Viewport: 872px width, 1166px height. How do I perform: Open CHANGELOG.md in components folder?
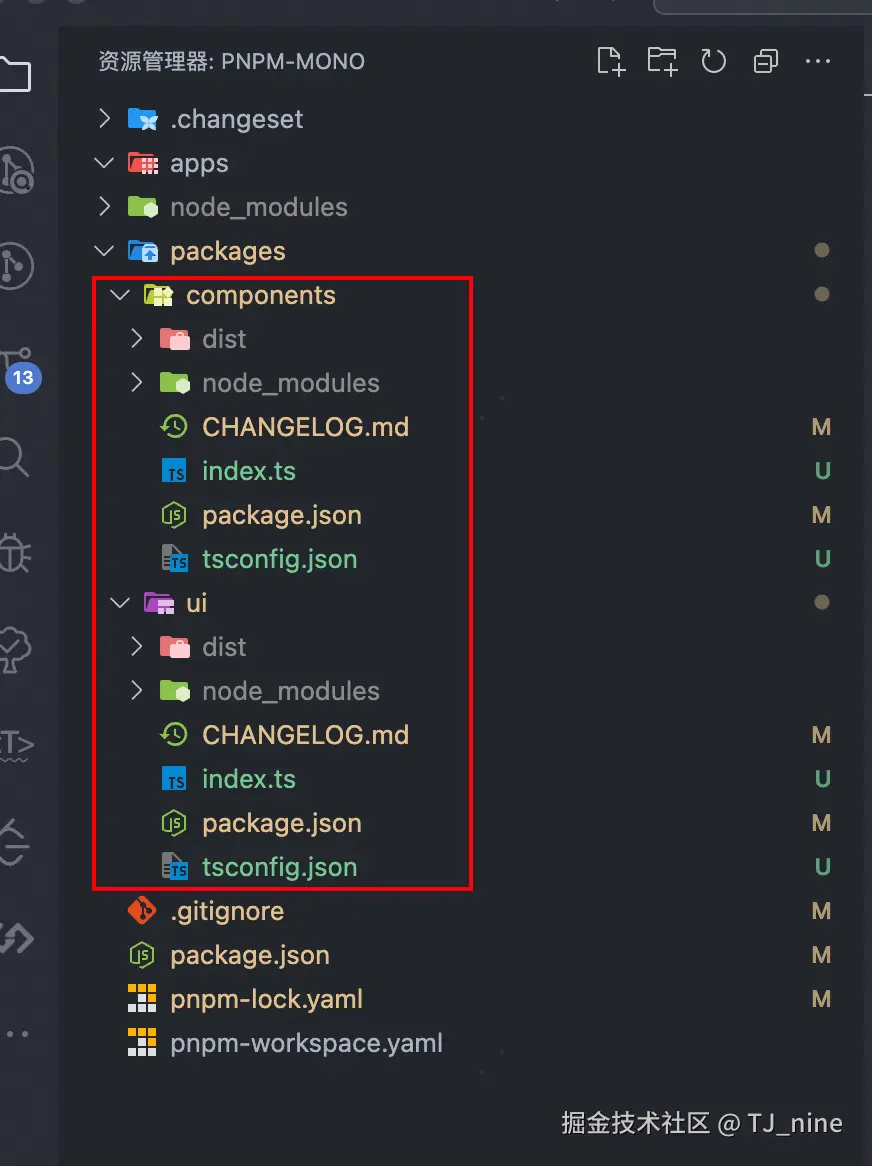click(305, 427)
